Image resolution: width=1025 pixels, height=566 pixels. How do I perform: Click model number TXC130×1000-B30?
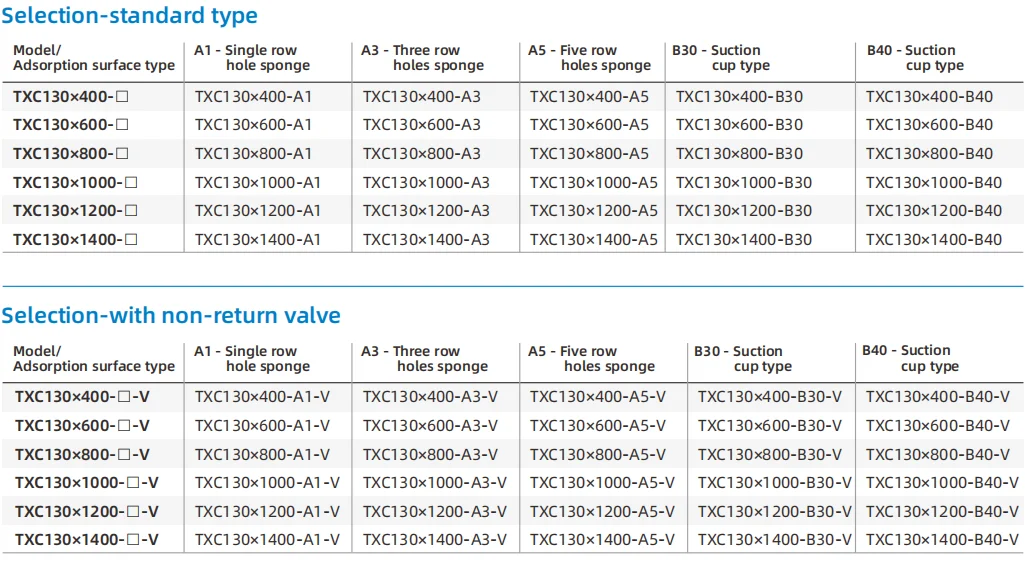pos(743,183)
